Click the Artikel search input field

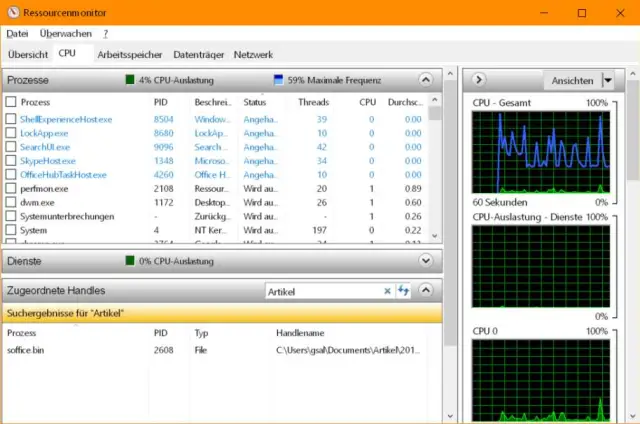pyautogui.click(x=324, y=291)
